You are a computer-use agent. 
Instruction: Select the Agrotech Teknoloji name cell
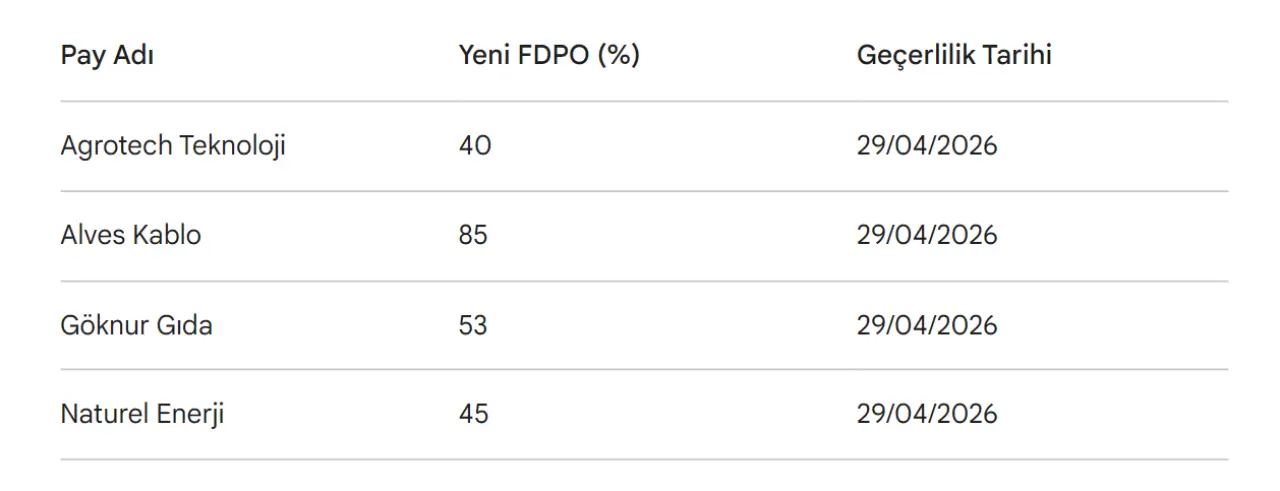pos(173,146)
